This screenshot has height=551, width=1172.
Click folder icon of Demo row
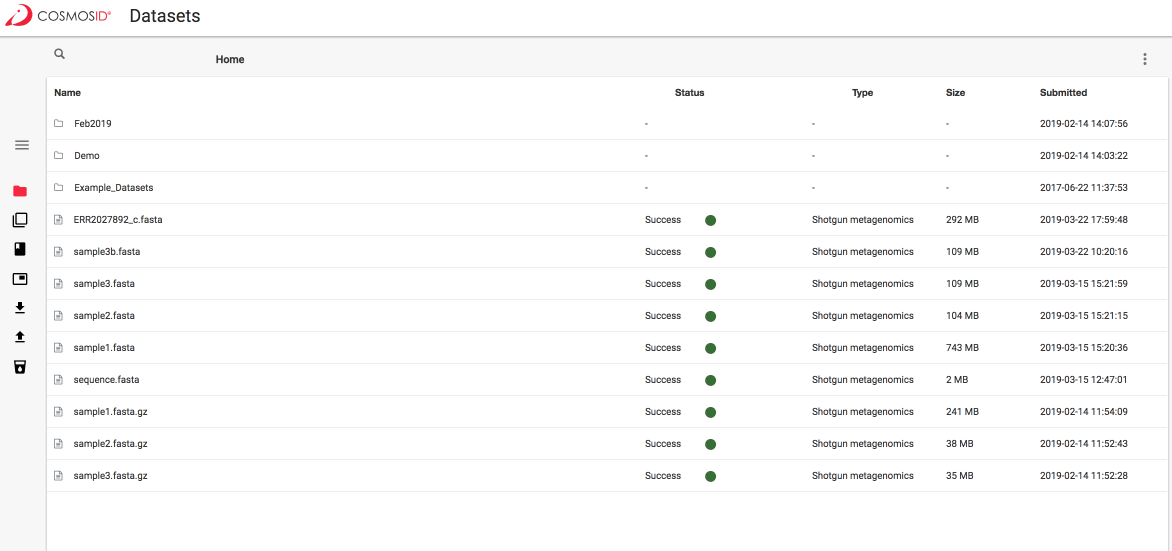58,156
